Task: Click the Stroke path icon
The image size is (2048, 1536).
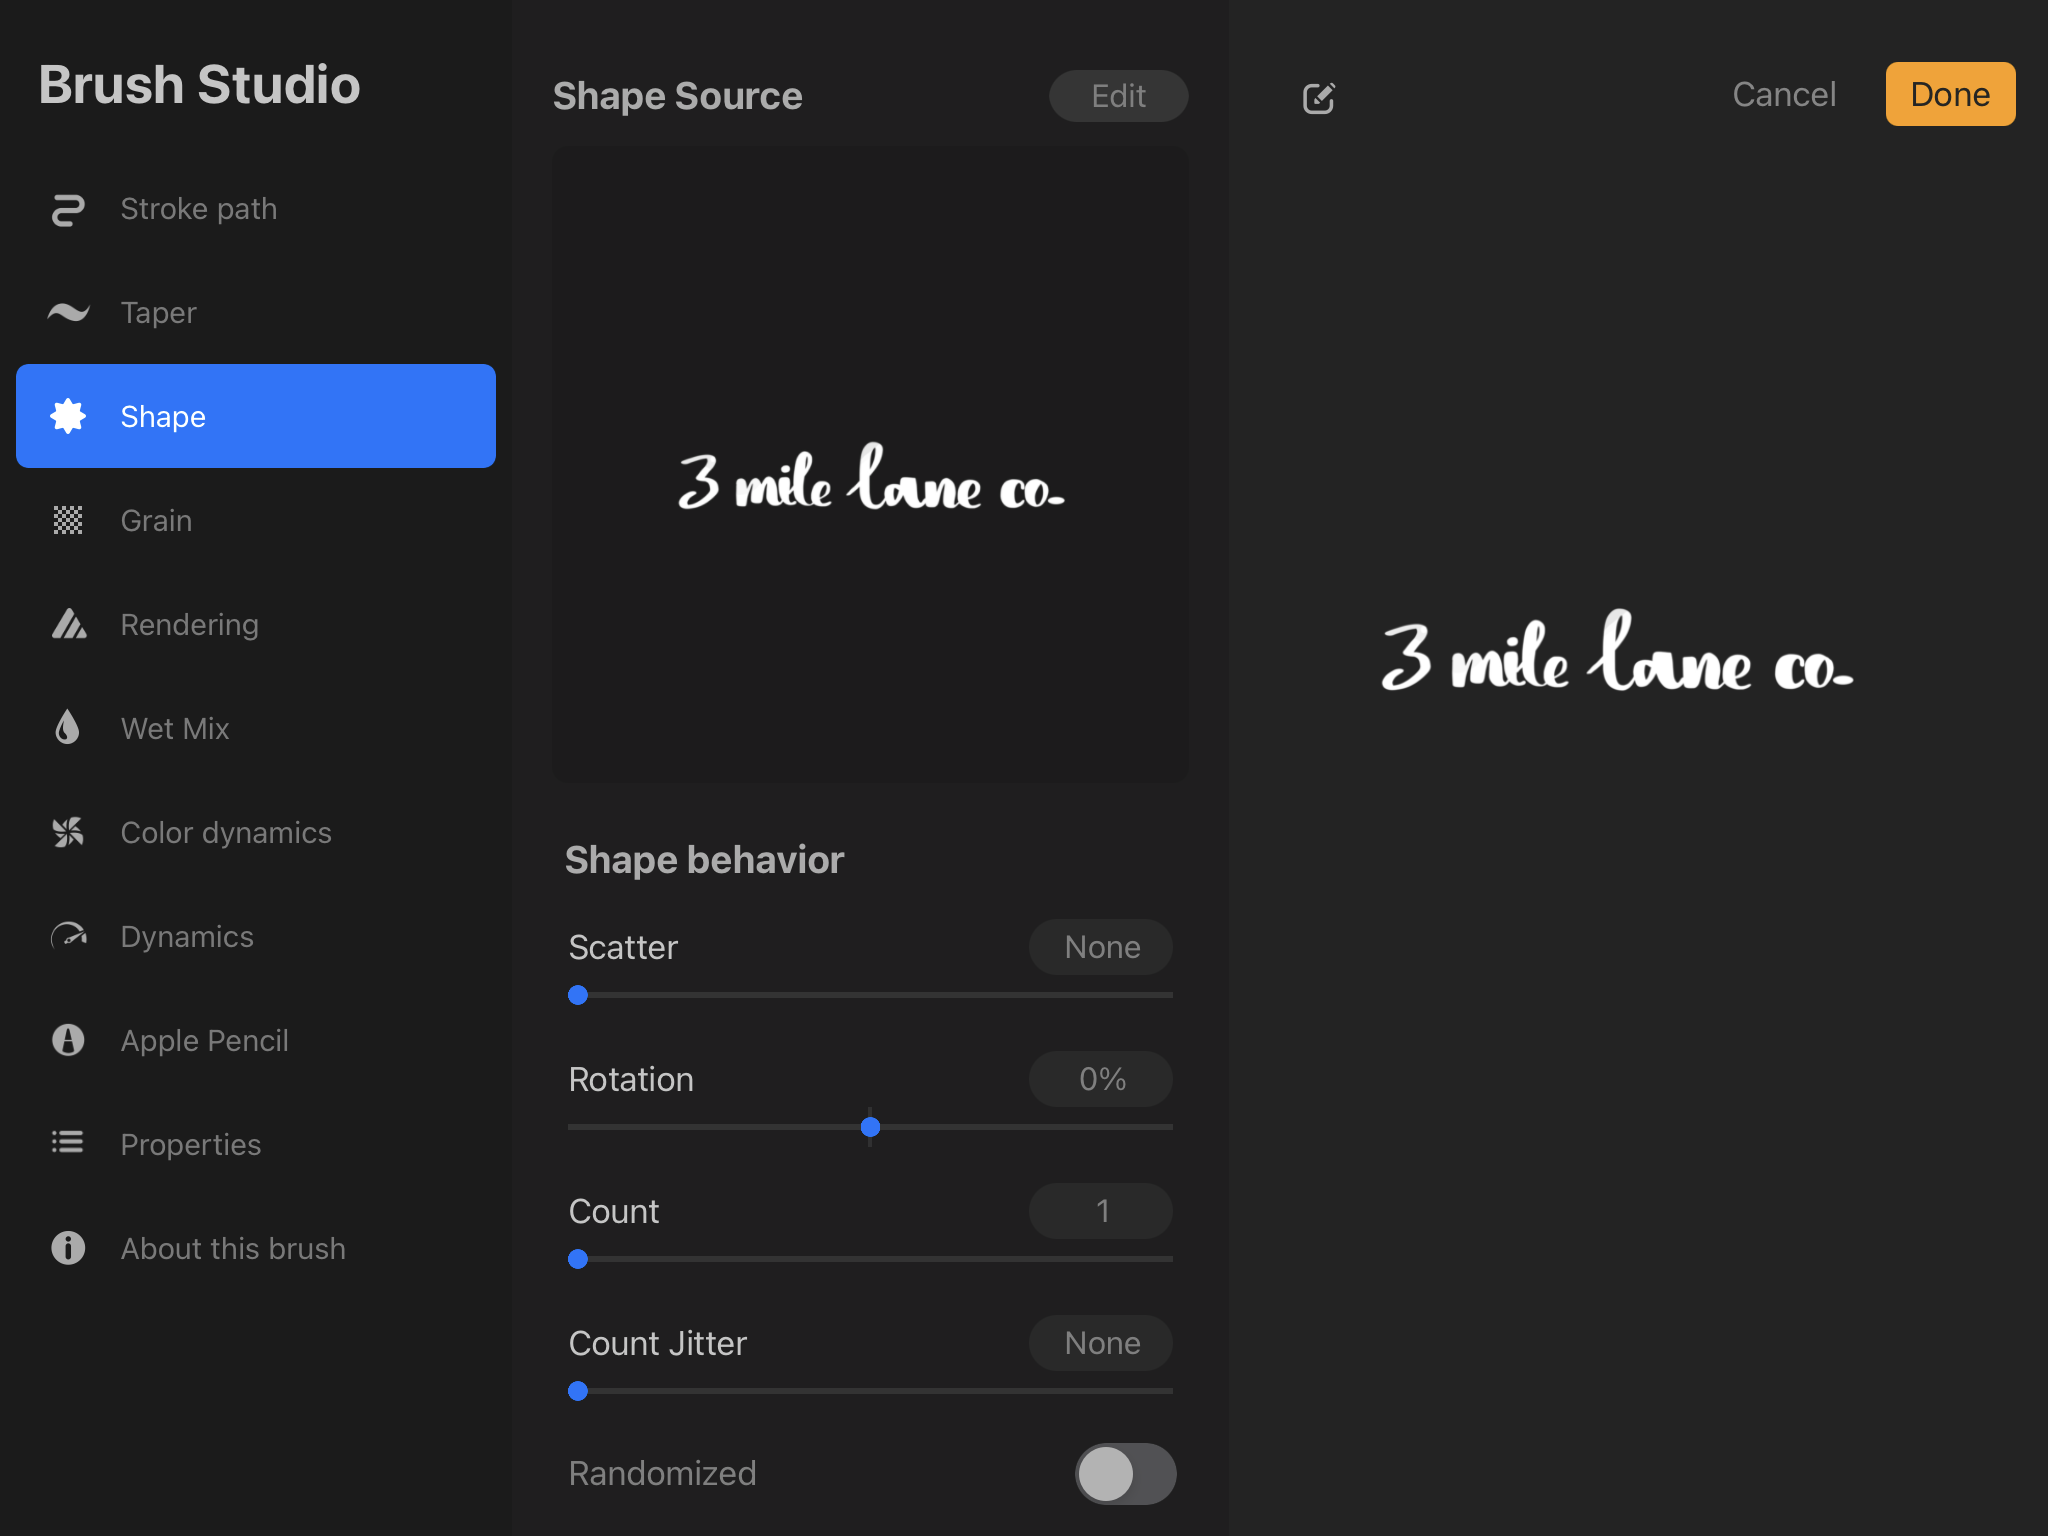Action: pos(68,209)
